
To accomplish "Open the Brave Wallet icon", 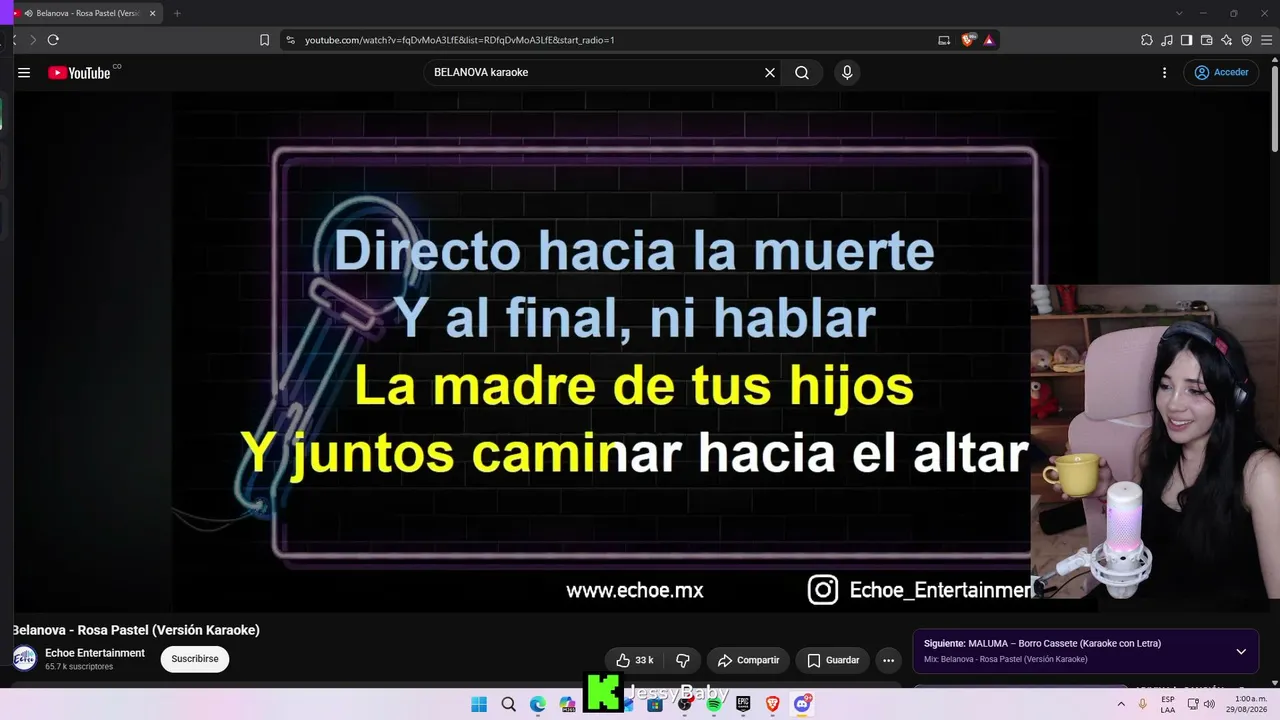I will point(1206,40).
